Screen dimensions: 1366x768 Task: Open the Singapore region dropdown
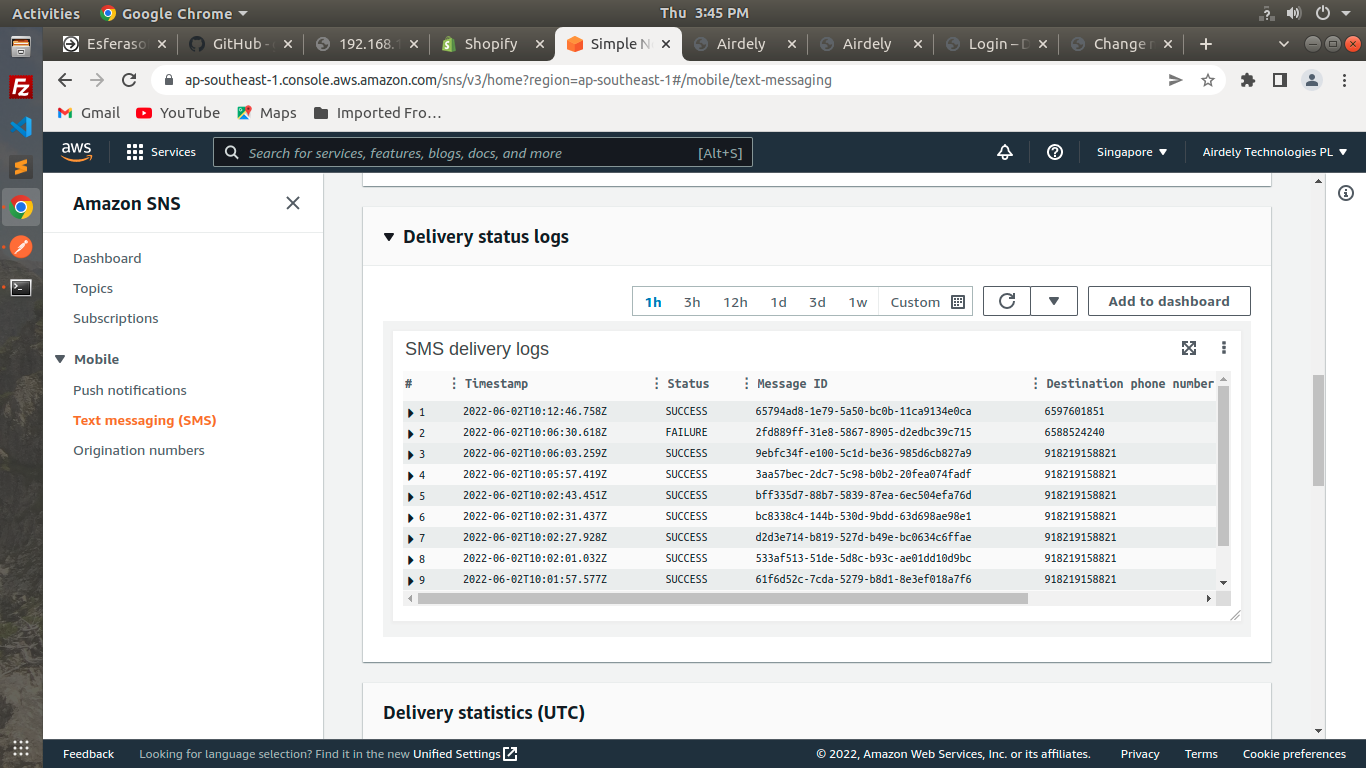tap(1131, 152)
